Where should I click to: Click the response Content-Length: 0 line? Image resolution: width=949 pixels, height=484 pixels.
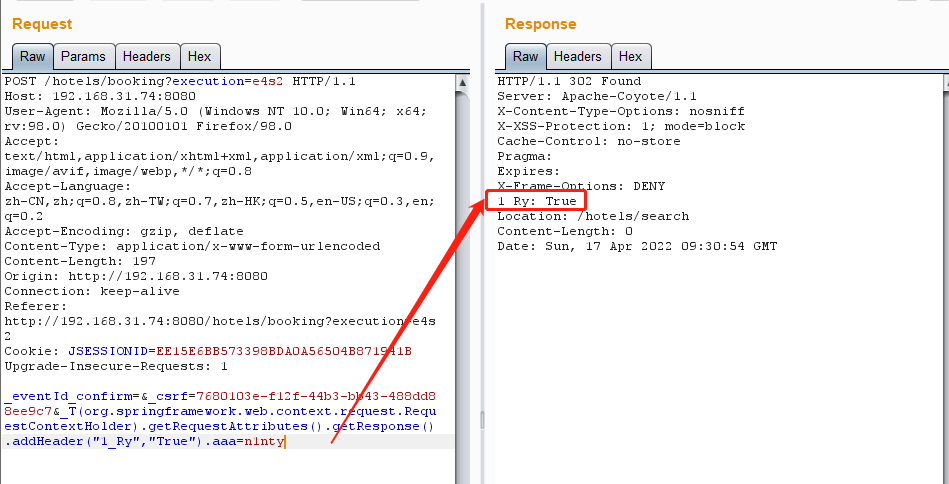pyautogui.click(x=565, y=231)
